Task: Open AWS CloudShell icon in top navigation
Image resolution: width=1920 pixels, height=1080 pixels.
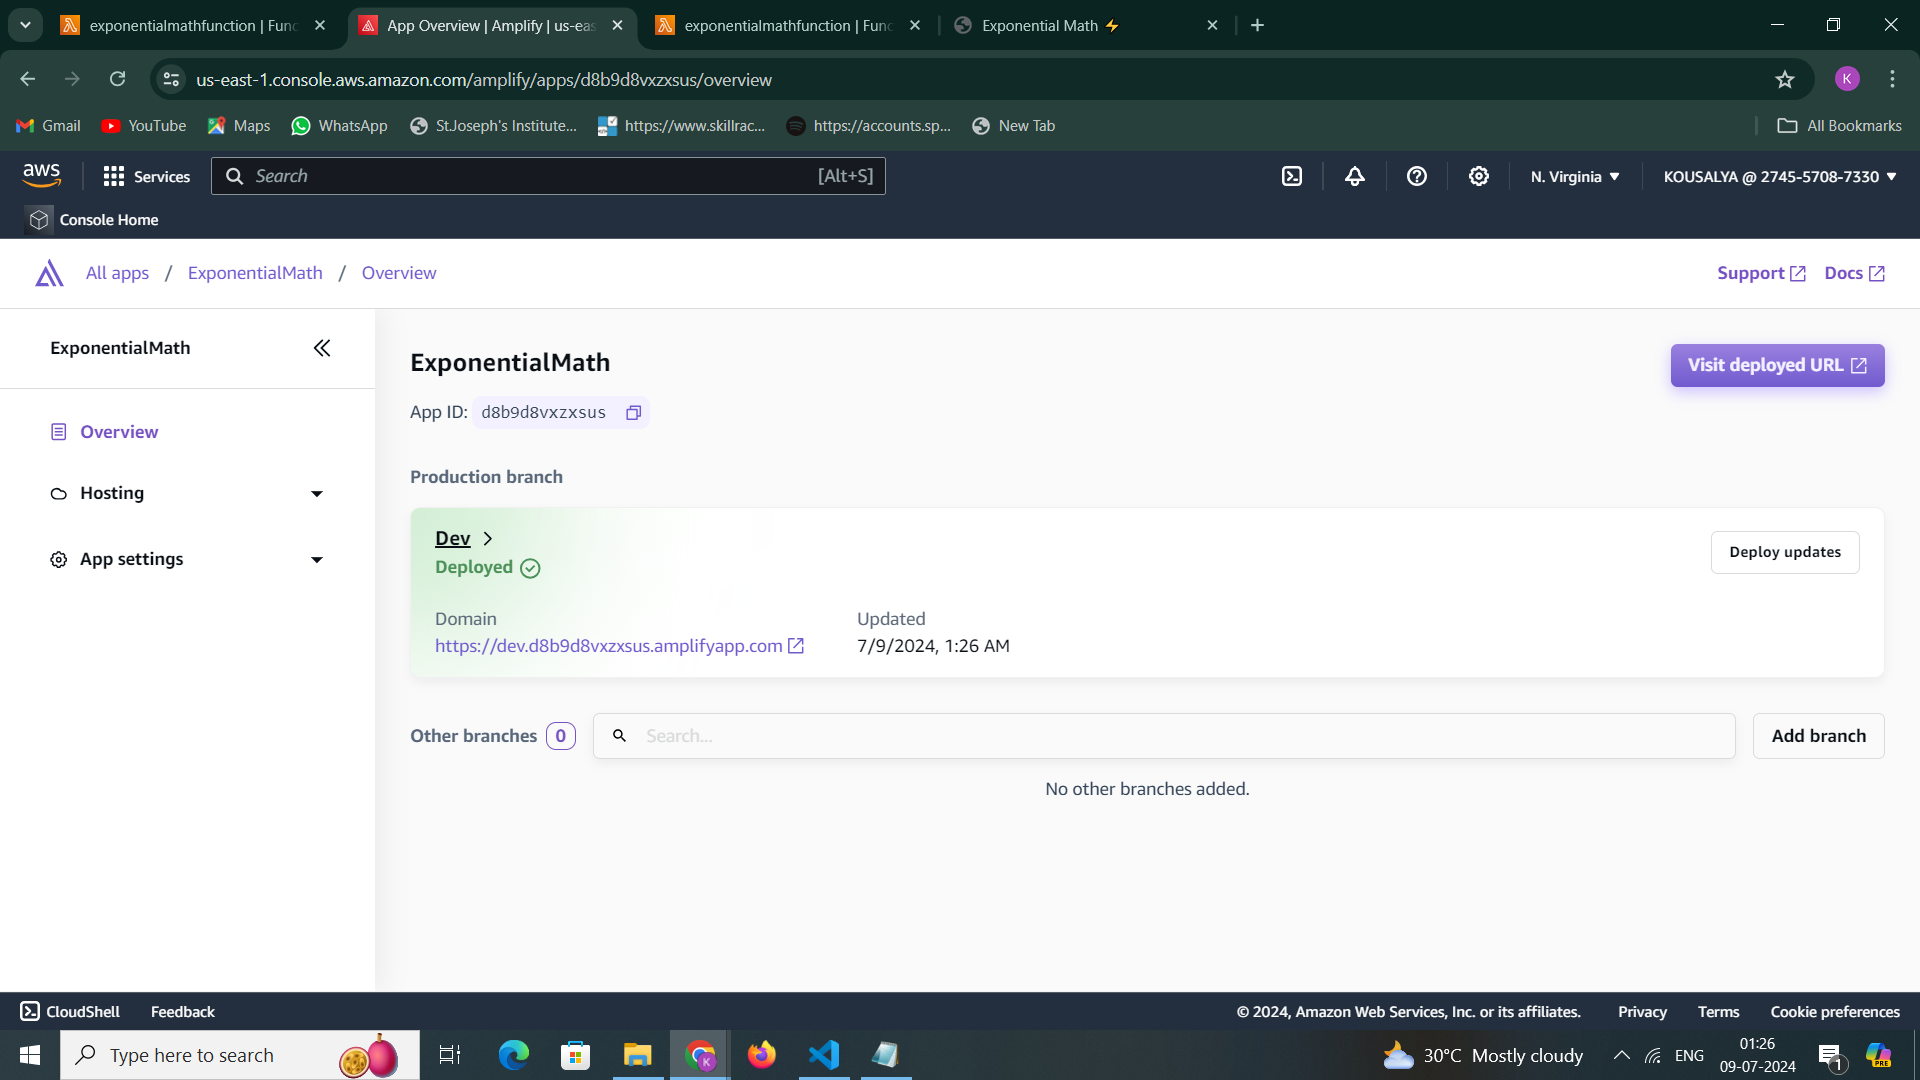Action: click(1292, 177)
